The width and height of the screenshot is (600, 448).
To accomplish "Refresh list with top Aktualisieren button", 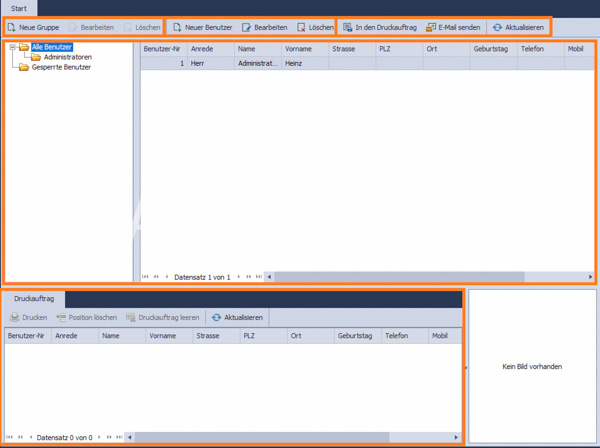I will (518, 28).
